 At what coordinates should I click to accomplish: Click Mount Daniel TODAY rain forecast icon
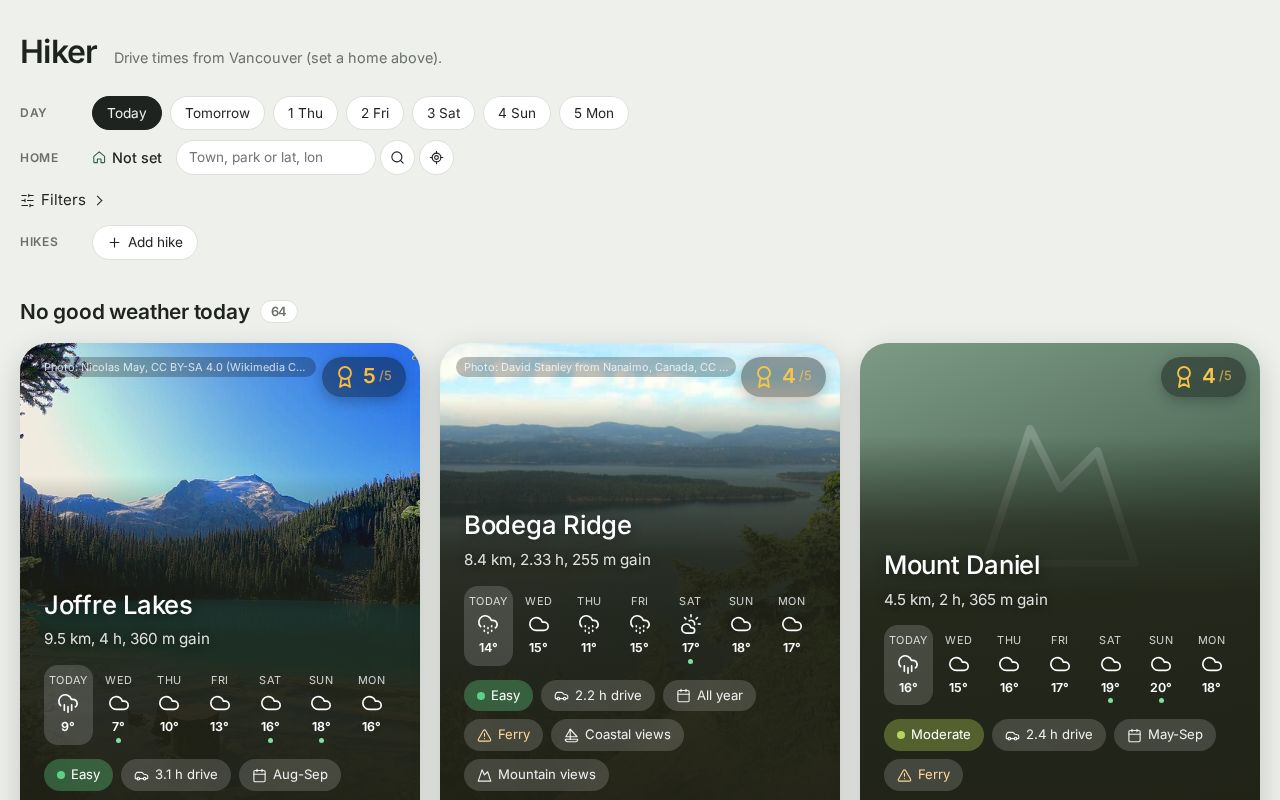click(x=908, y=664)
